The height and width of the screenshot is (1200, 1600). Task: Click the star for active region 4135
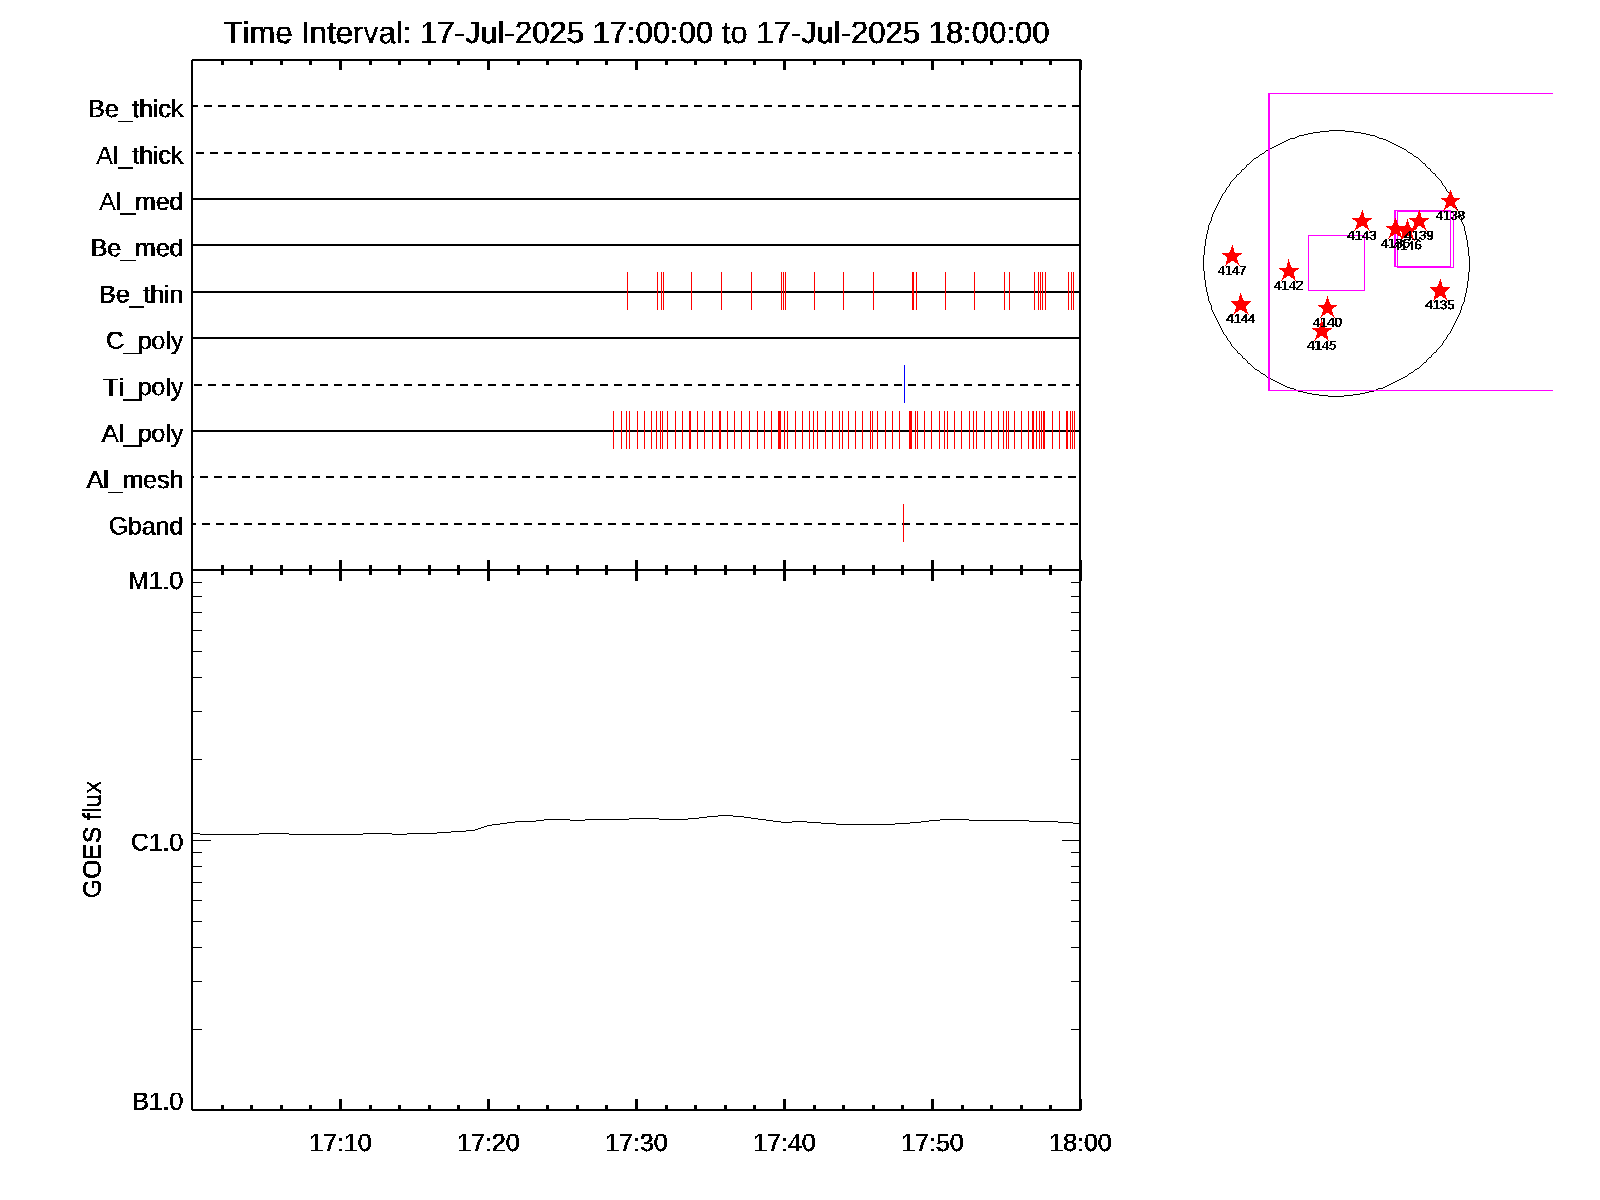pyautogui.click(x=1439, y=290)
